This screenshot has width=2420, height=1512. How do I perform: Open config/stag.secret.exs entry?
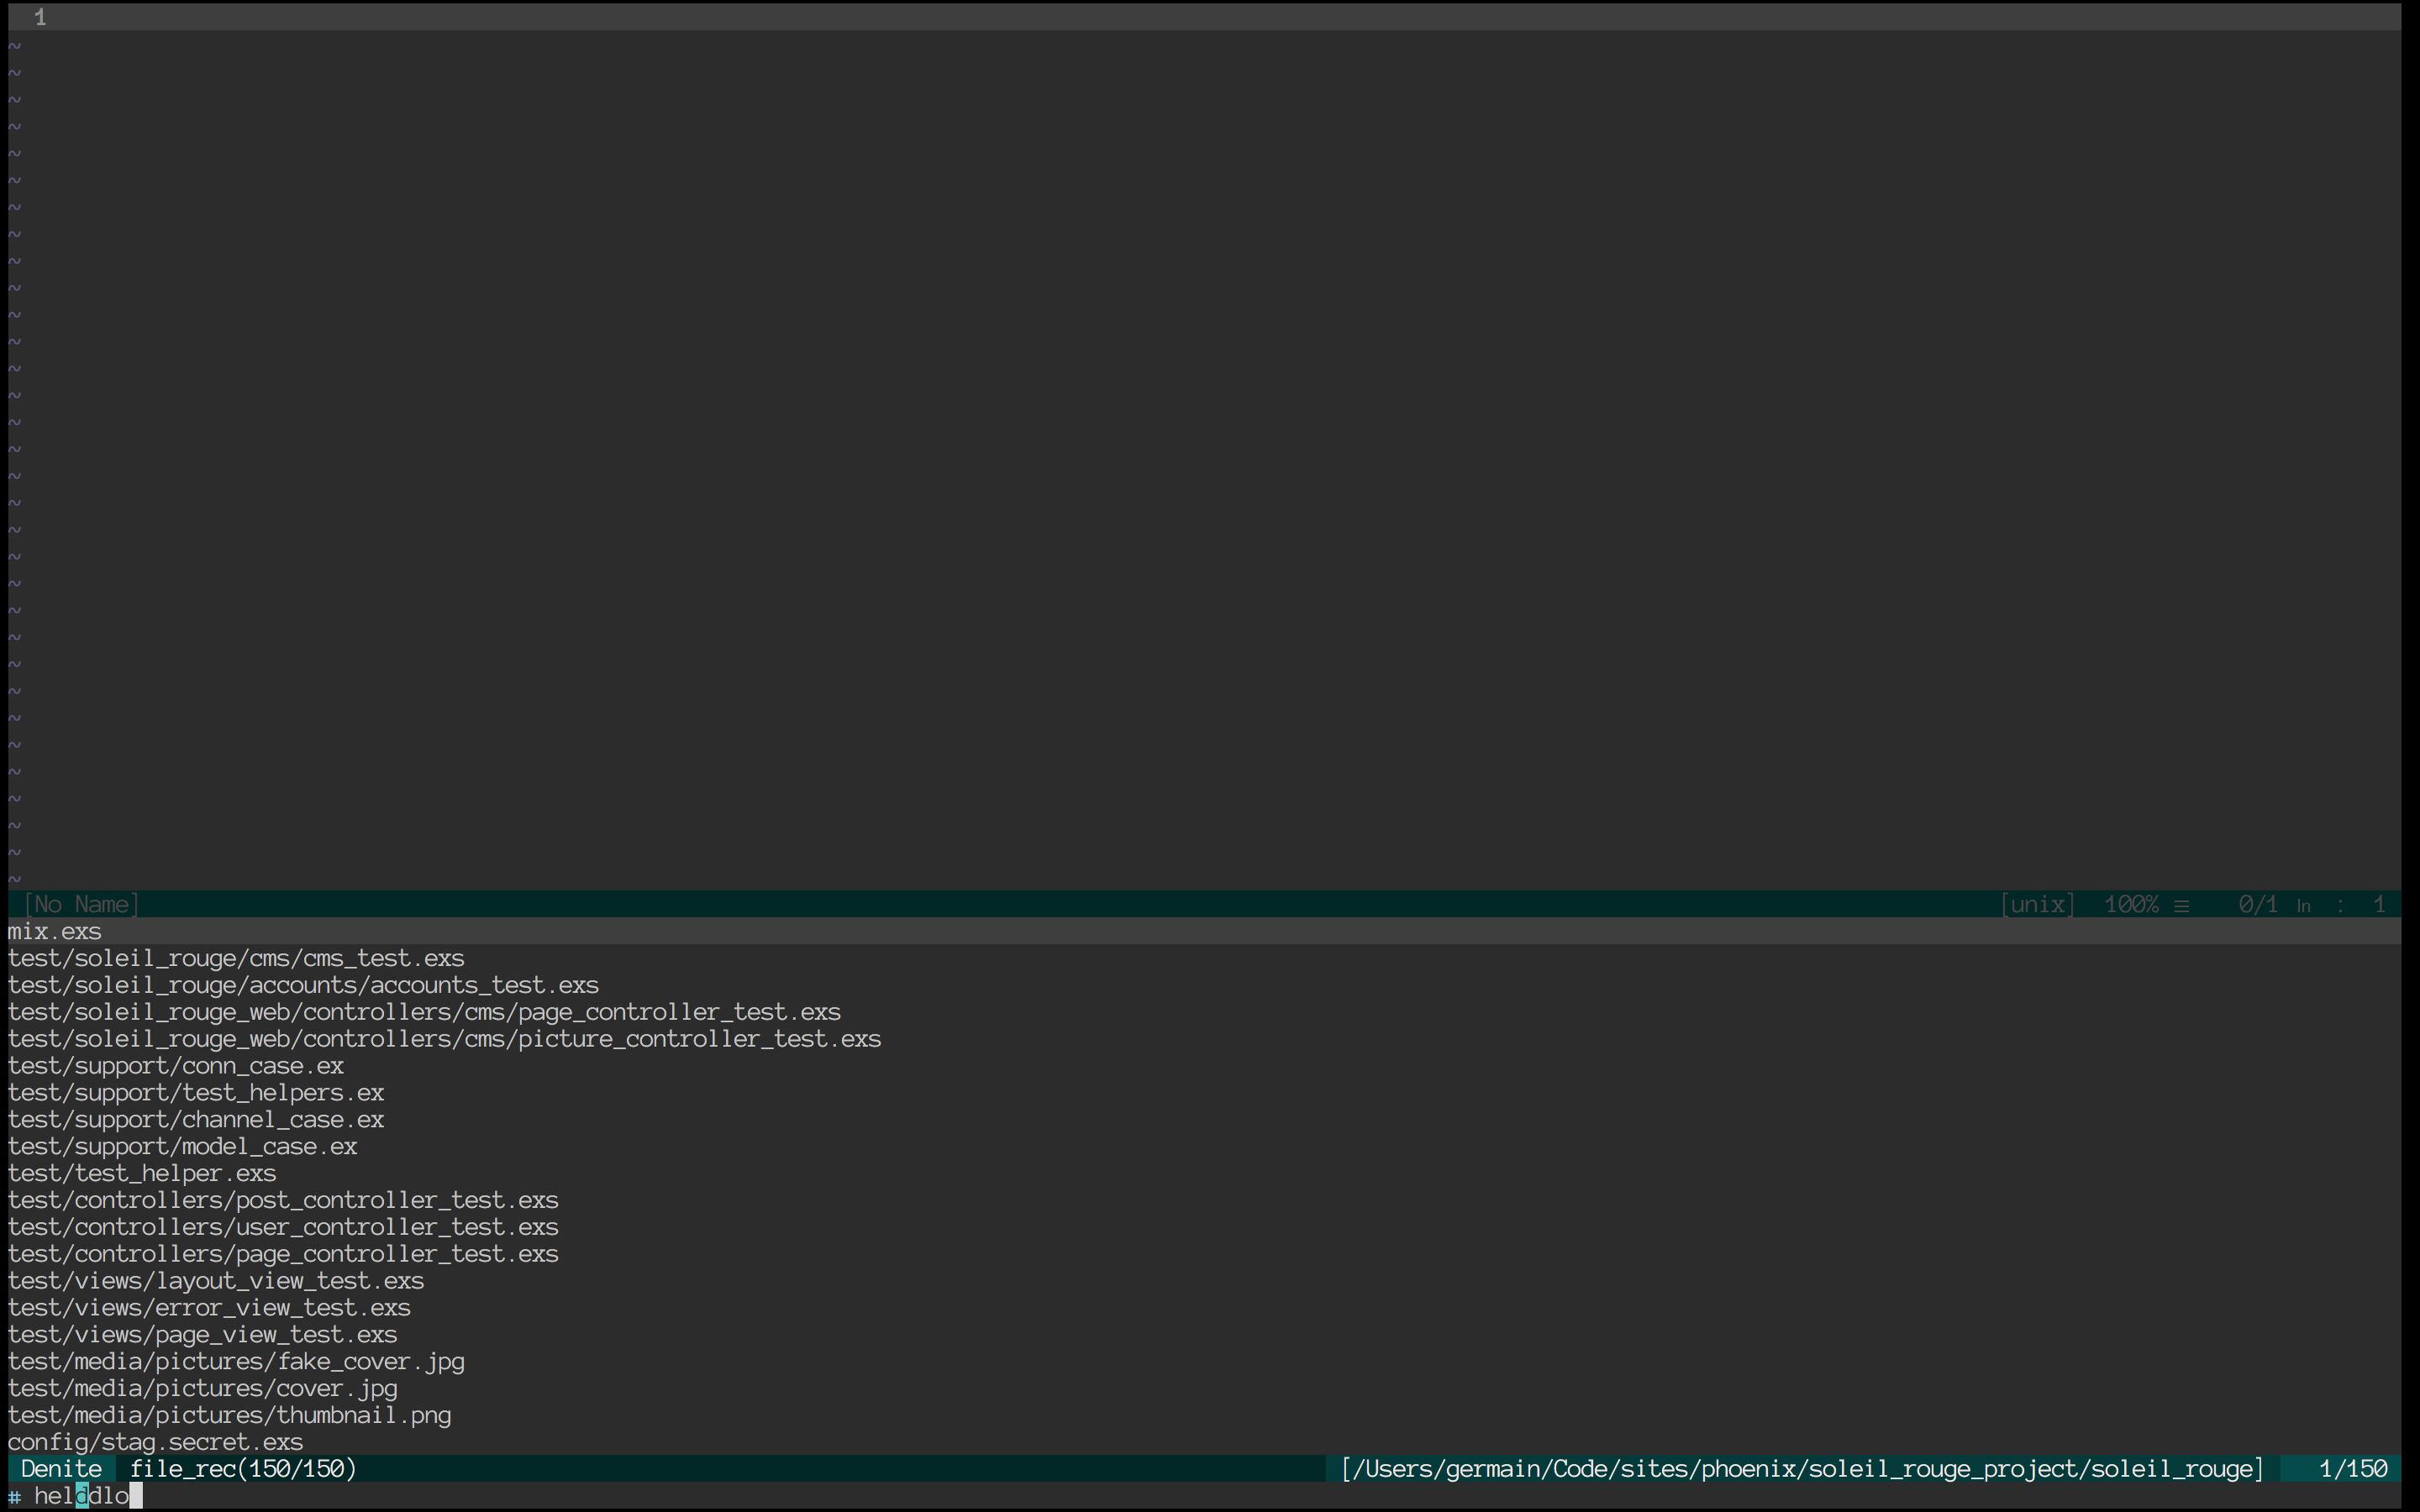tap(155, 1441)
